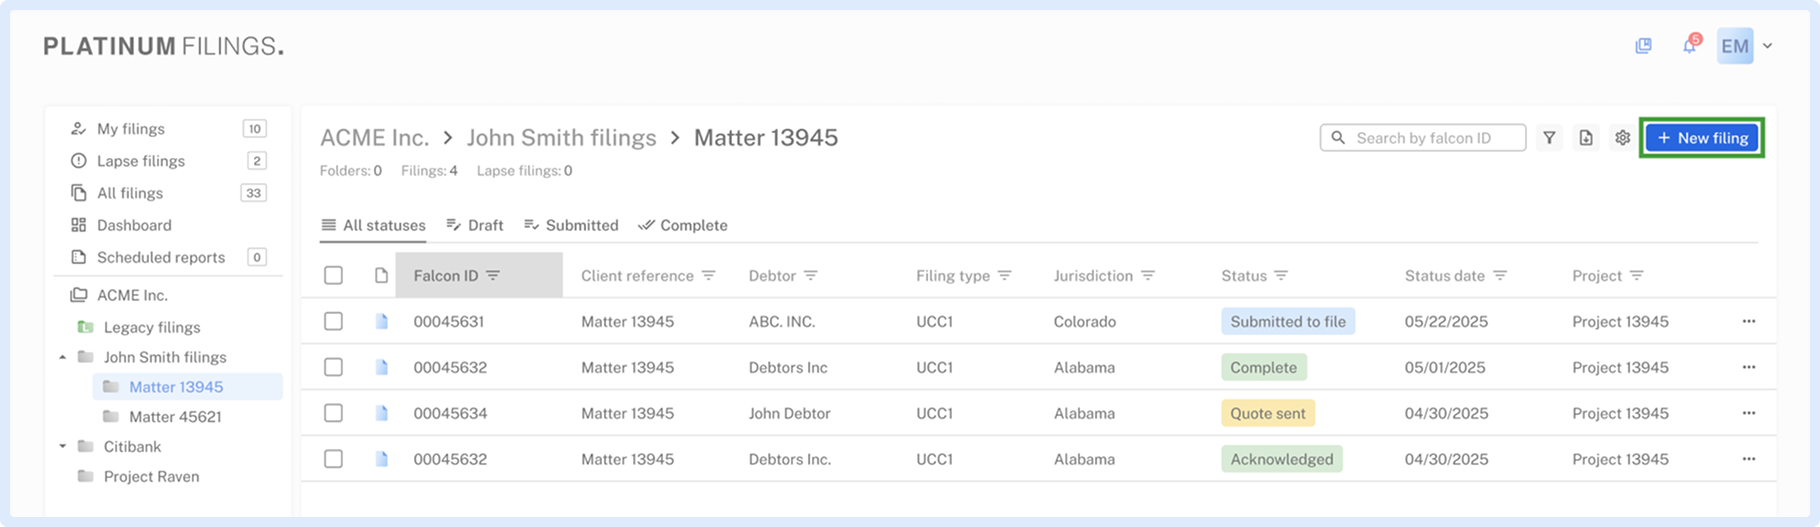This screenshot has width=1820, height=527.
Task: Open Legacy filings folder
Action: coord(151,327)
